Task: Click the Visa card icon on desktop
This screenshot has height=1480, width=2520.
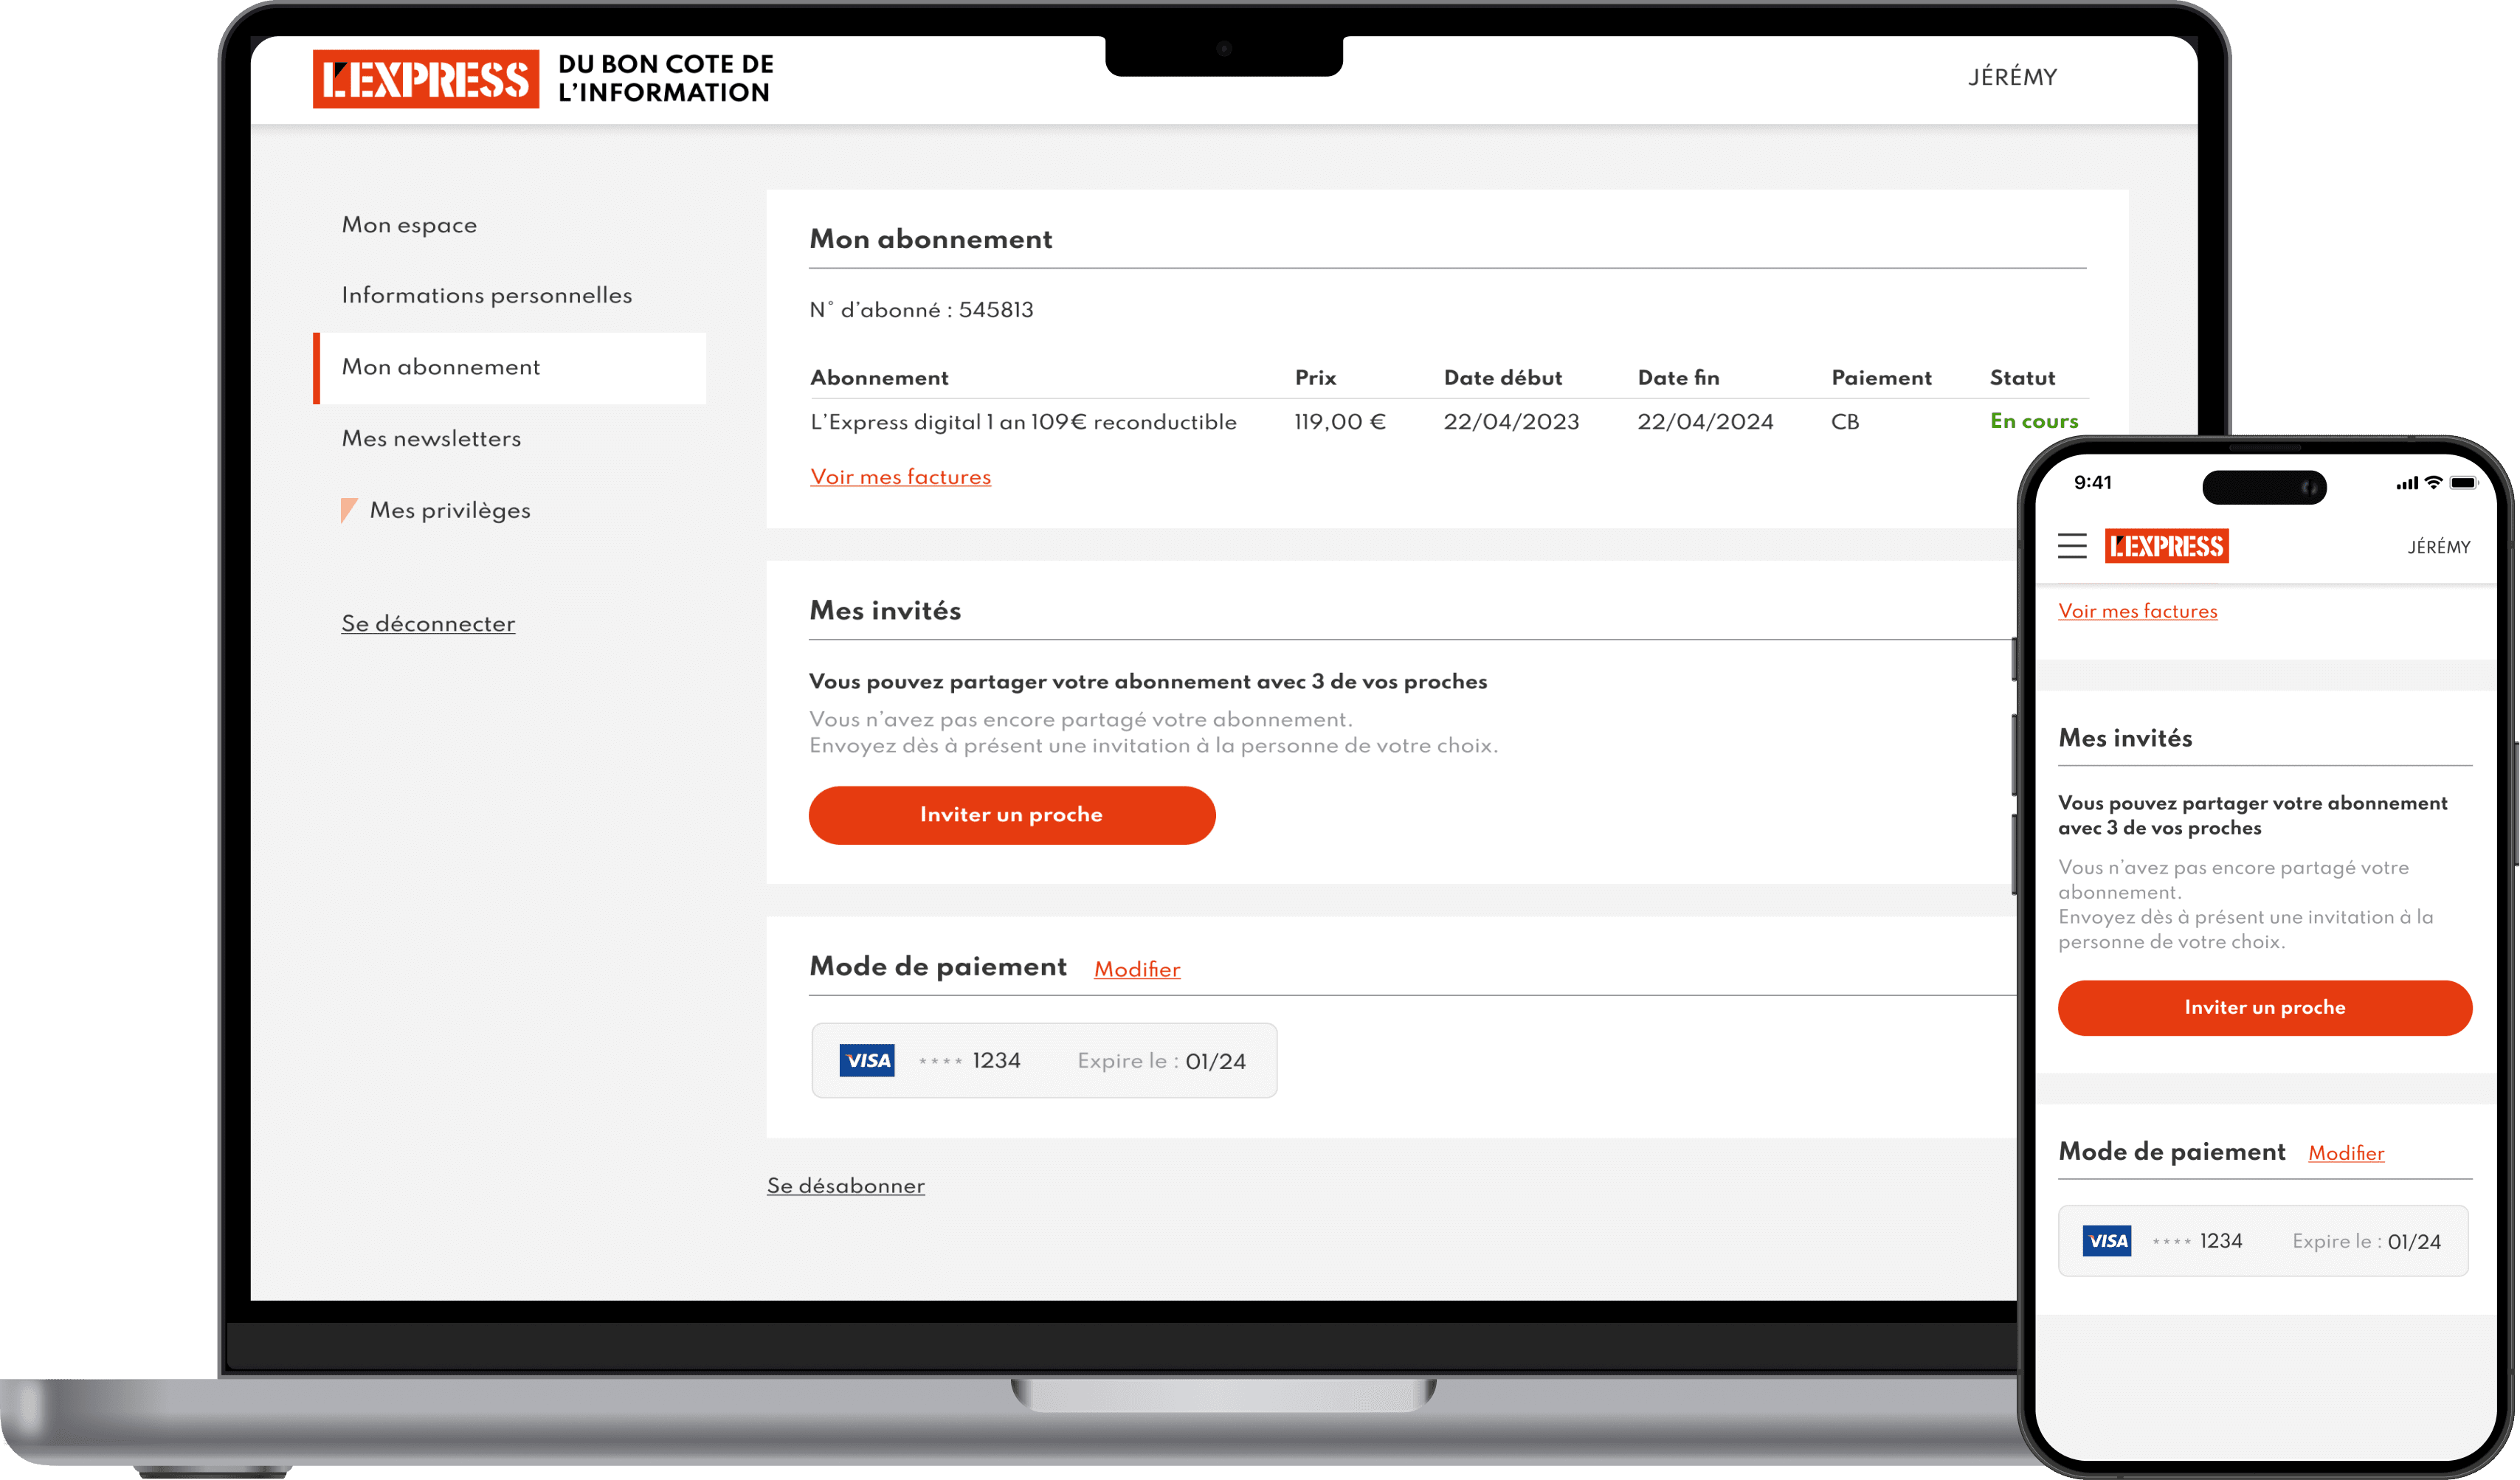Action: point(866,1060)
